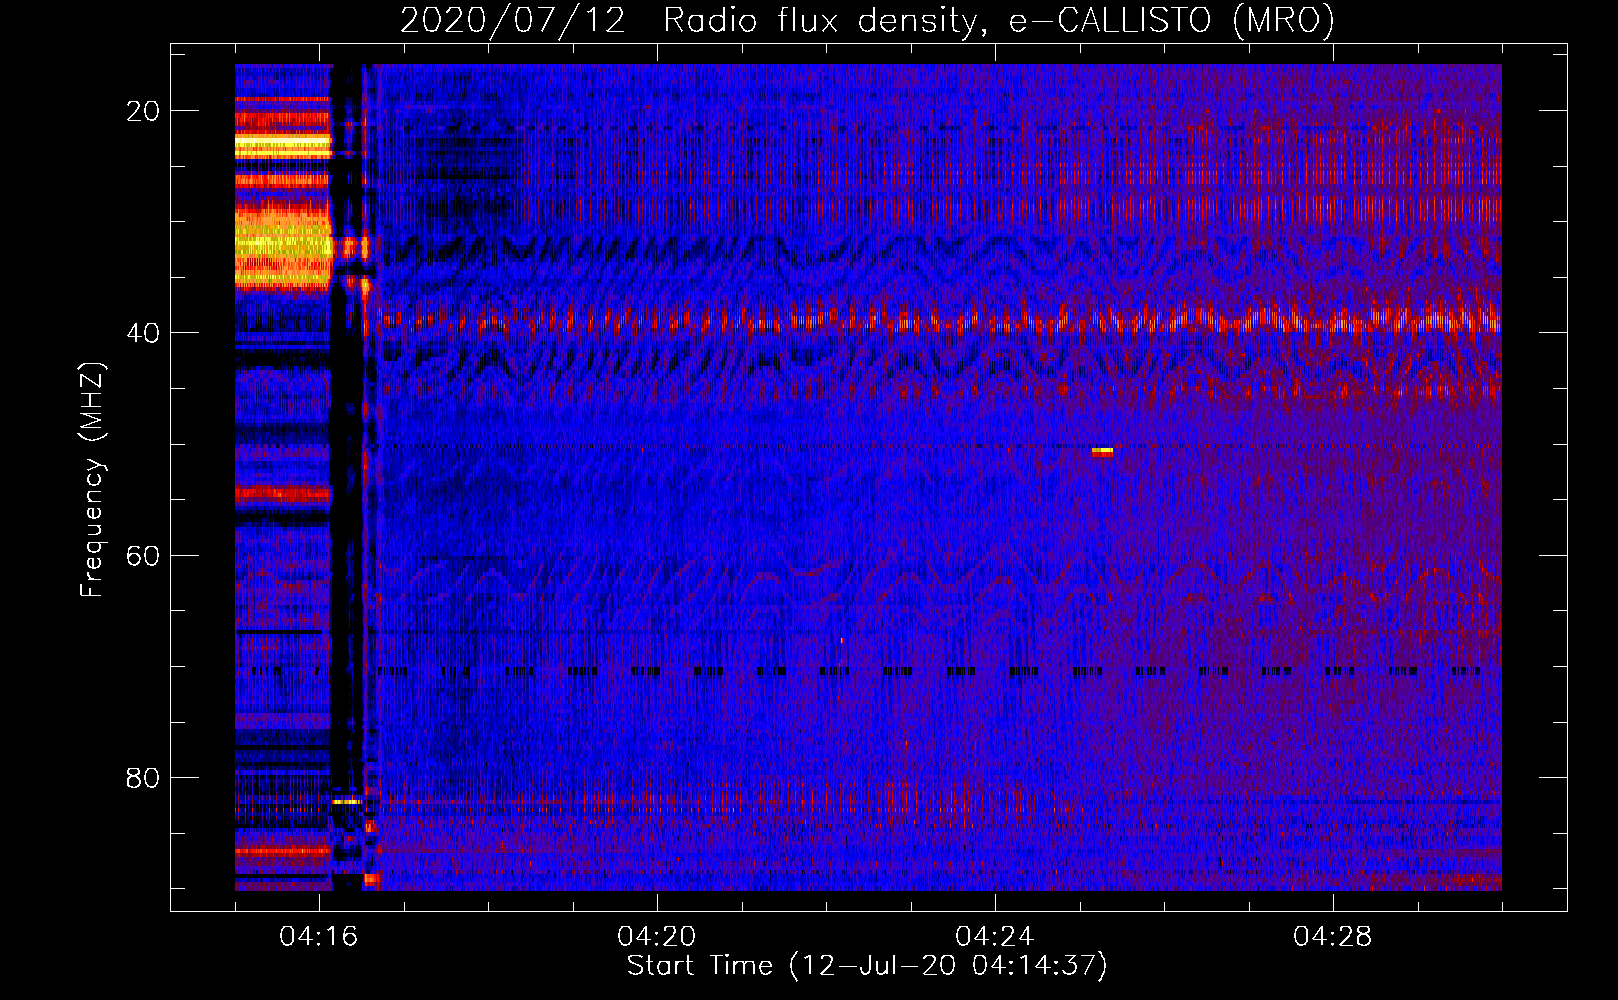Click the "60" frequency tick label
The width and height of the screenshot is (1618, 1000).
(143, 555)
